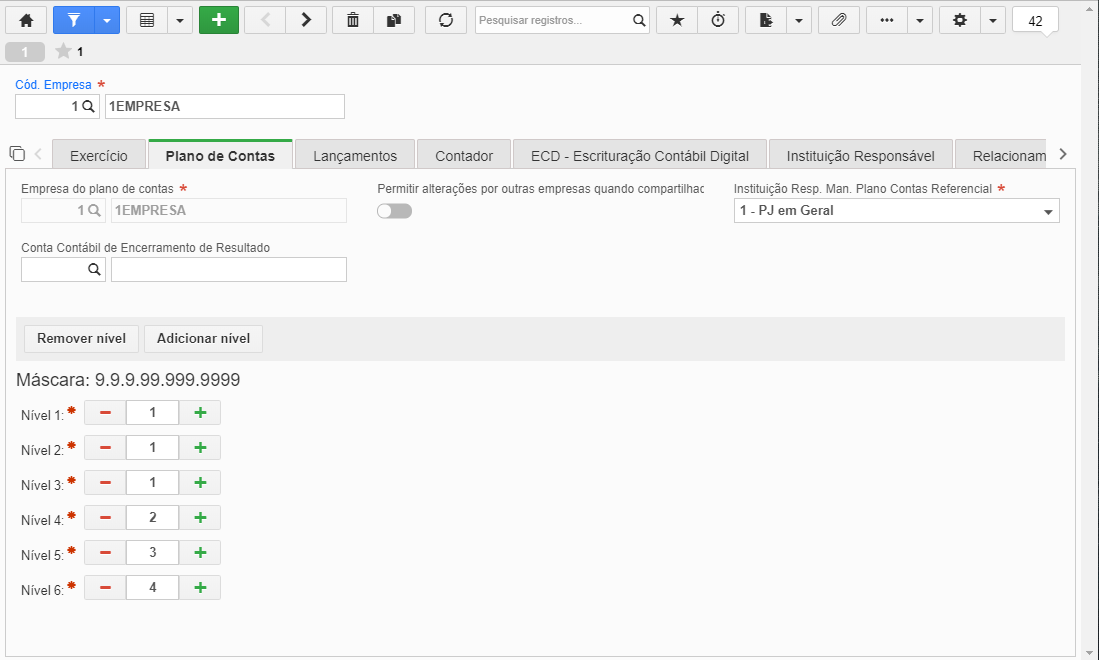
Task: Go to the next record arrow
Action: [306, 20]
